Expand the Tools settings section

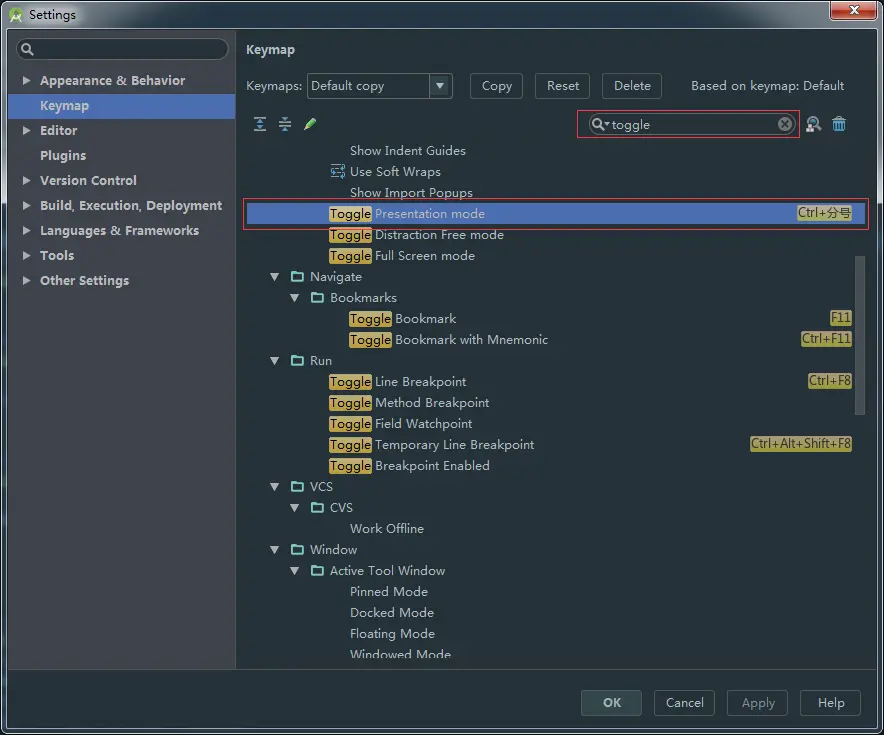[x=26, y=255]
